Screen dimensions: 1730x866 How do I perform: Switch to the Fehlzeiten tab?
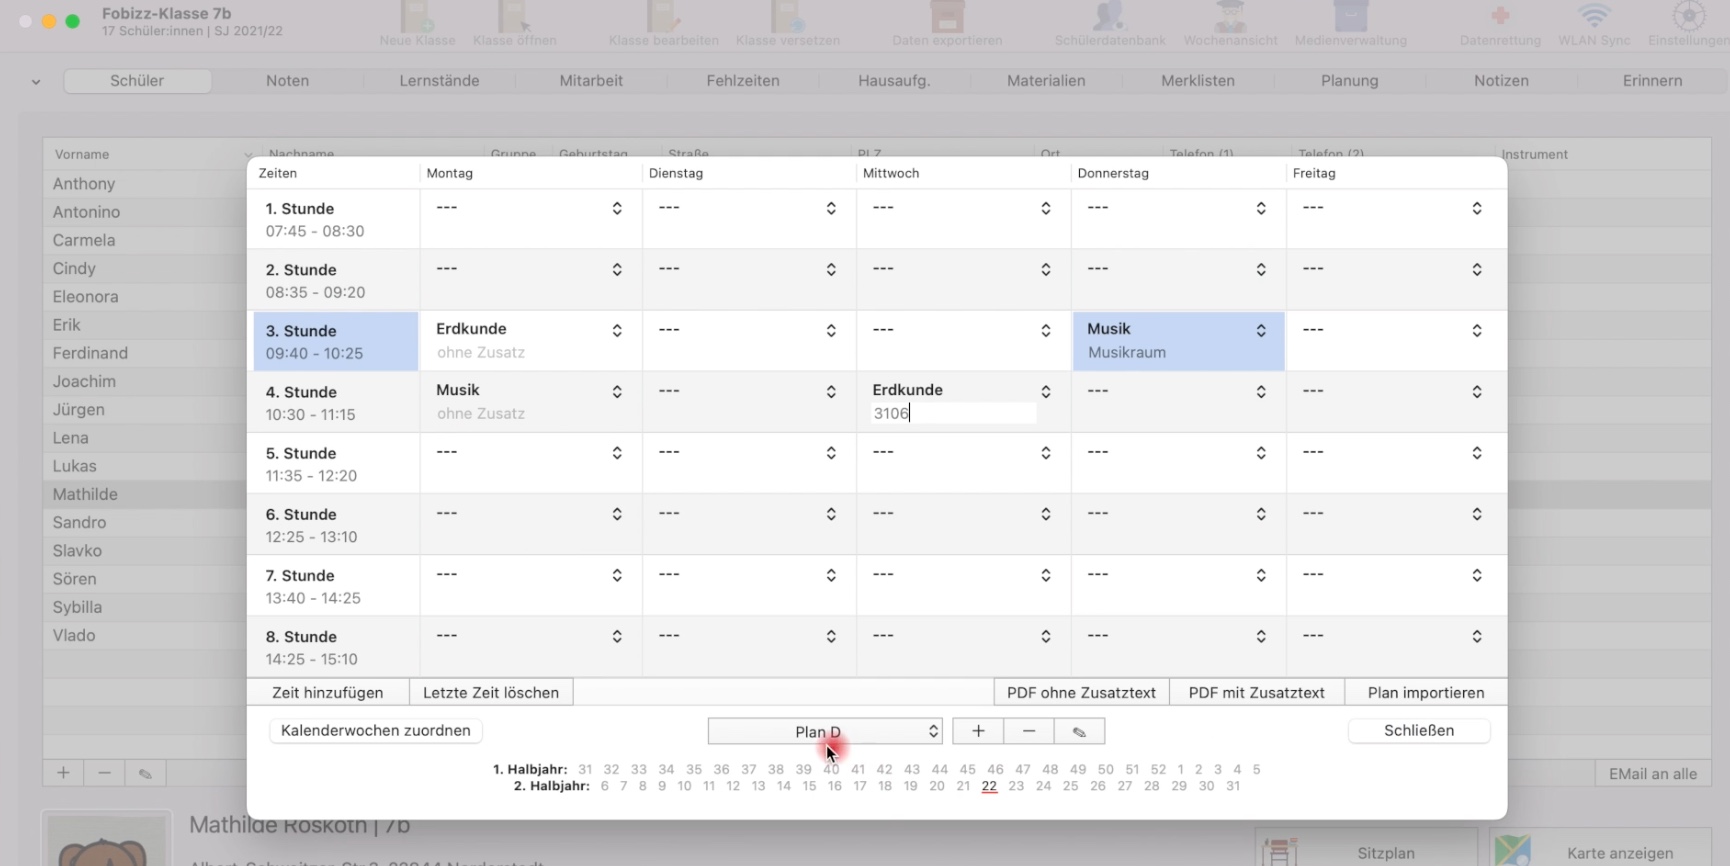click(x=742, y=81)
